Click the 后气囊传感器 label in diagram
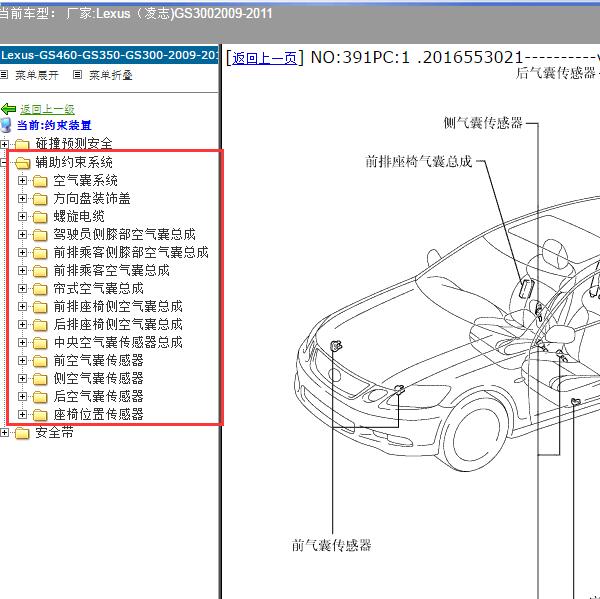Viewport: 600px width, 599px height. tap(556, 73)
